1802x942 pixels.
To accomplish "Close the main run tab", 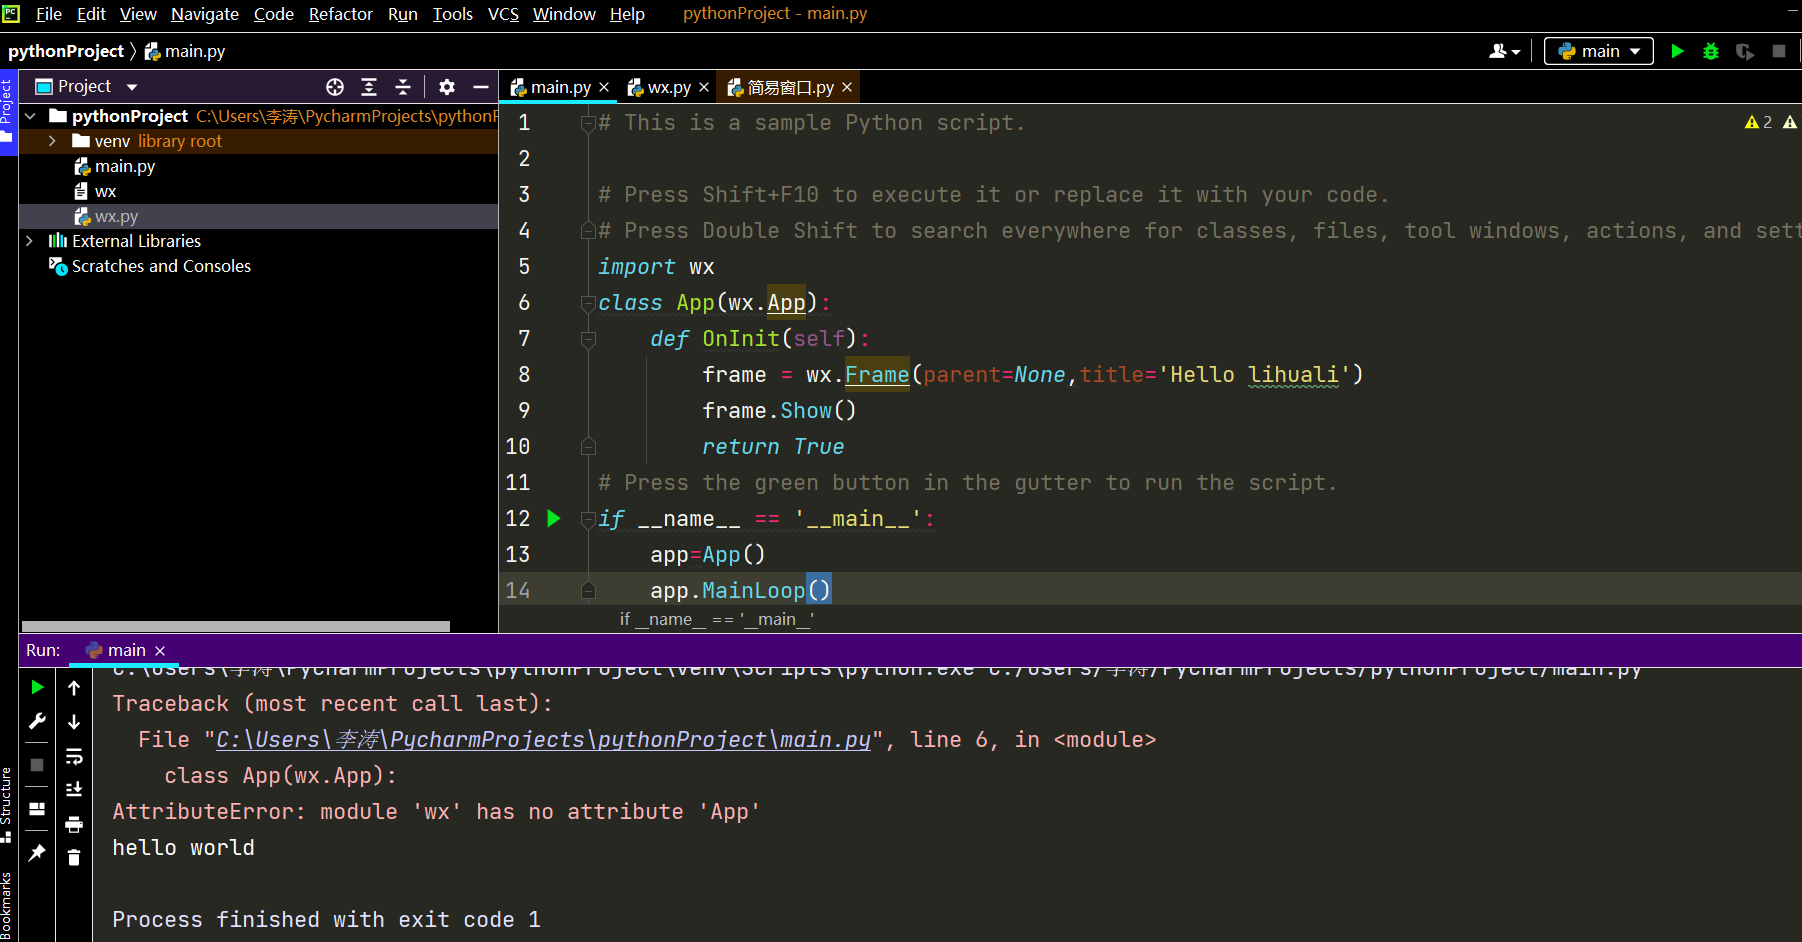I will click(160, 651).
